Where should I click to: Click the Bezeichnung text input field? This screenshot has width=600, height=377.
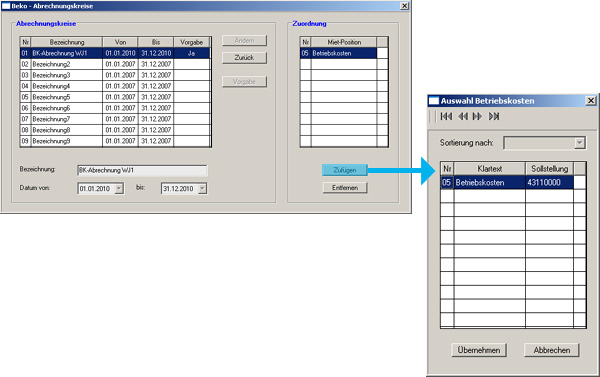(142, 170)
